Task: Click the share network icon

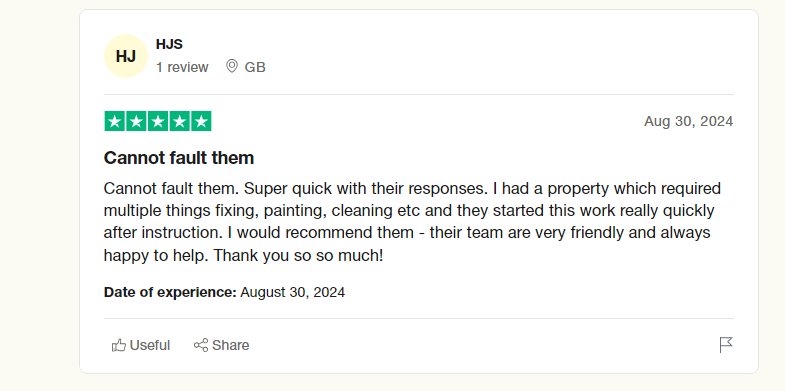Action: (x=201, y=345)
